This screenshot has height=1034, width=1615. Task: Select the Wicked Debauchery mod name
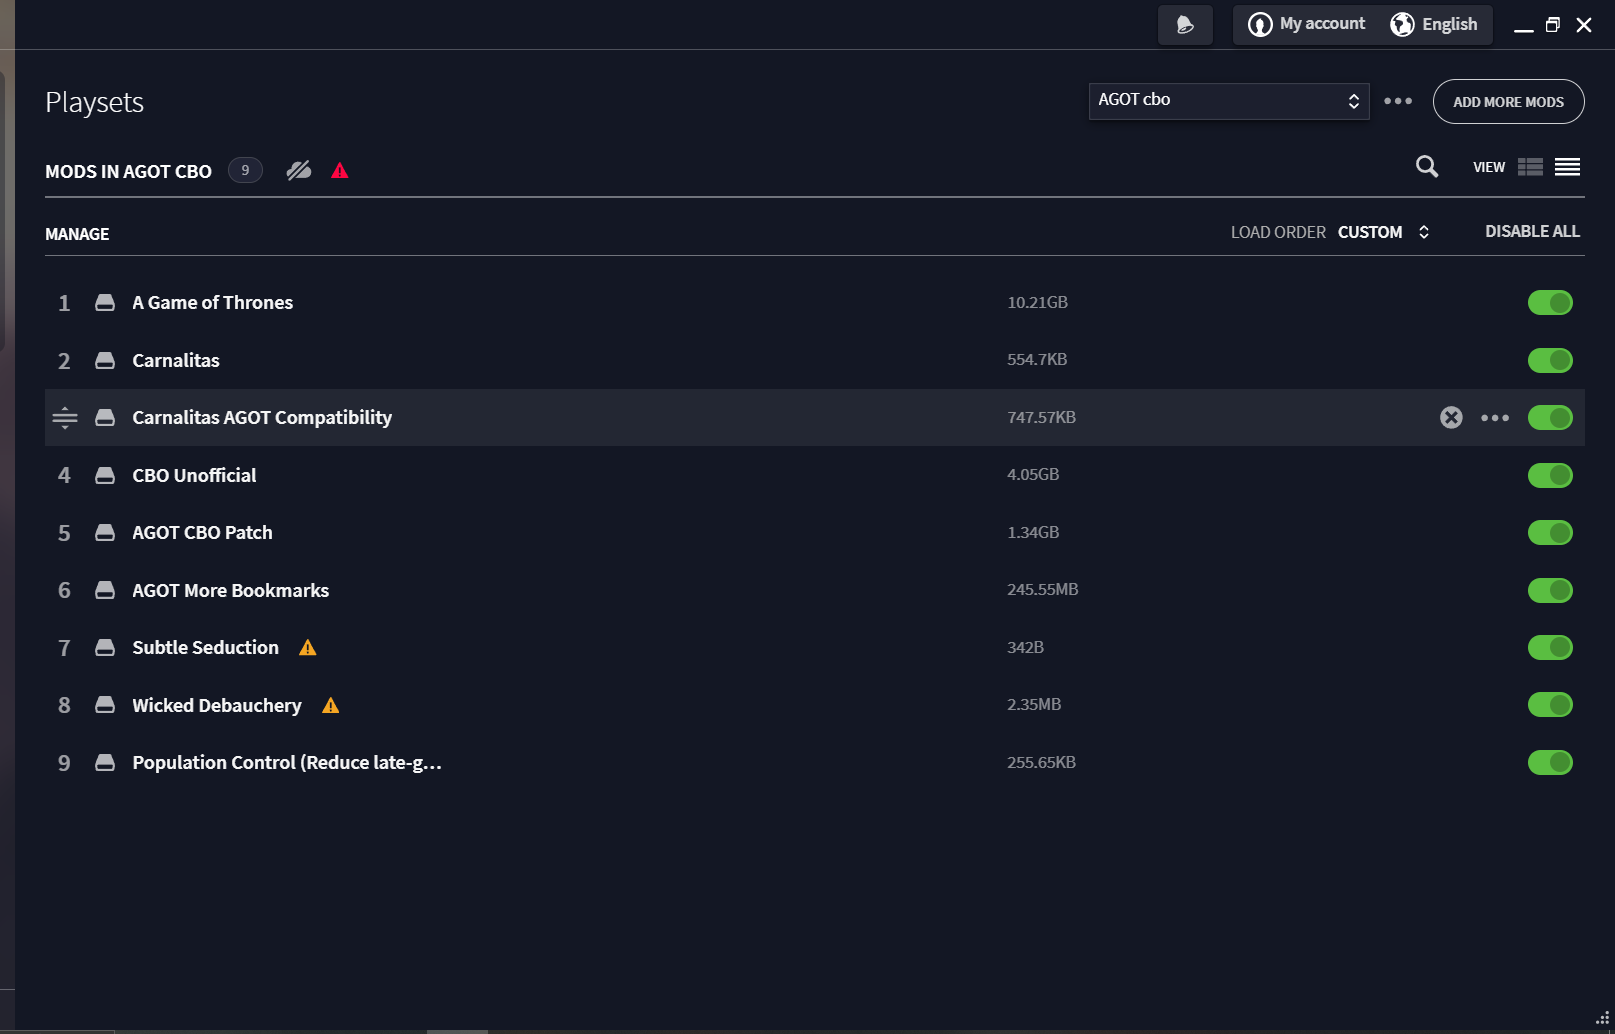217,706
